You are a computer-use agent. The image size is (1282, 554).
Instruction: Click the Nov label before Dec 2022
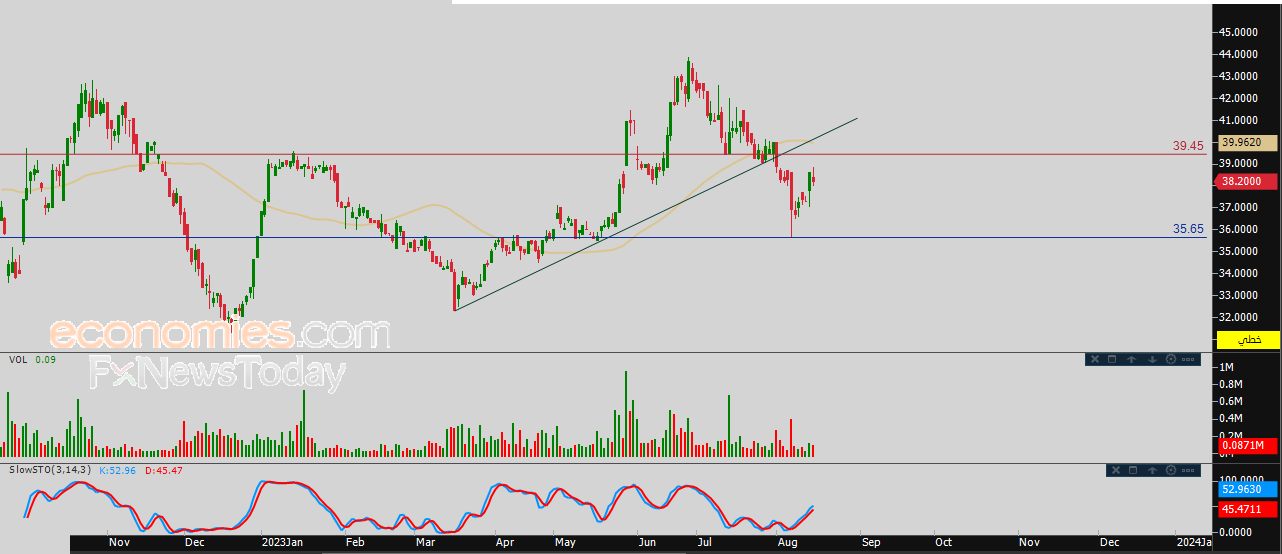click(x=119, y=542)
